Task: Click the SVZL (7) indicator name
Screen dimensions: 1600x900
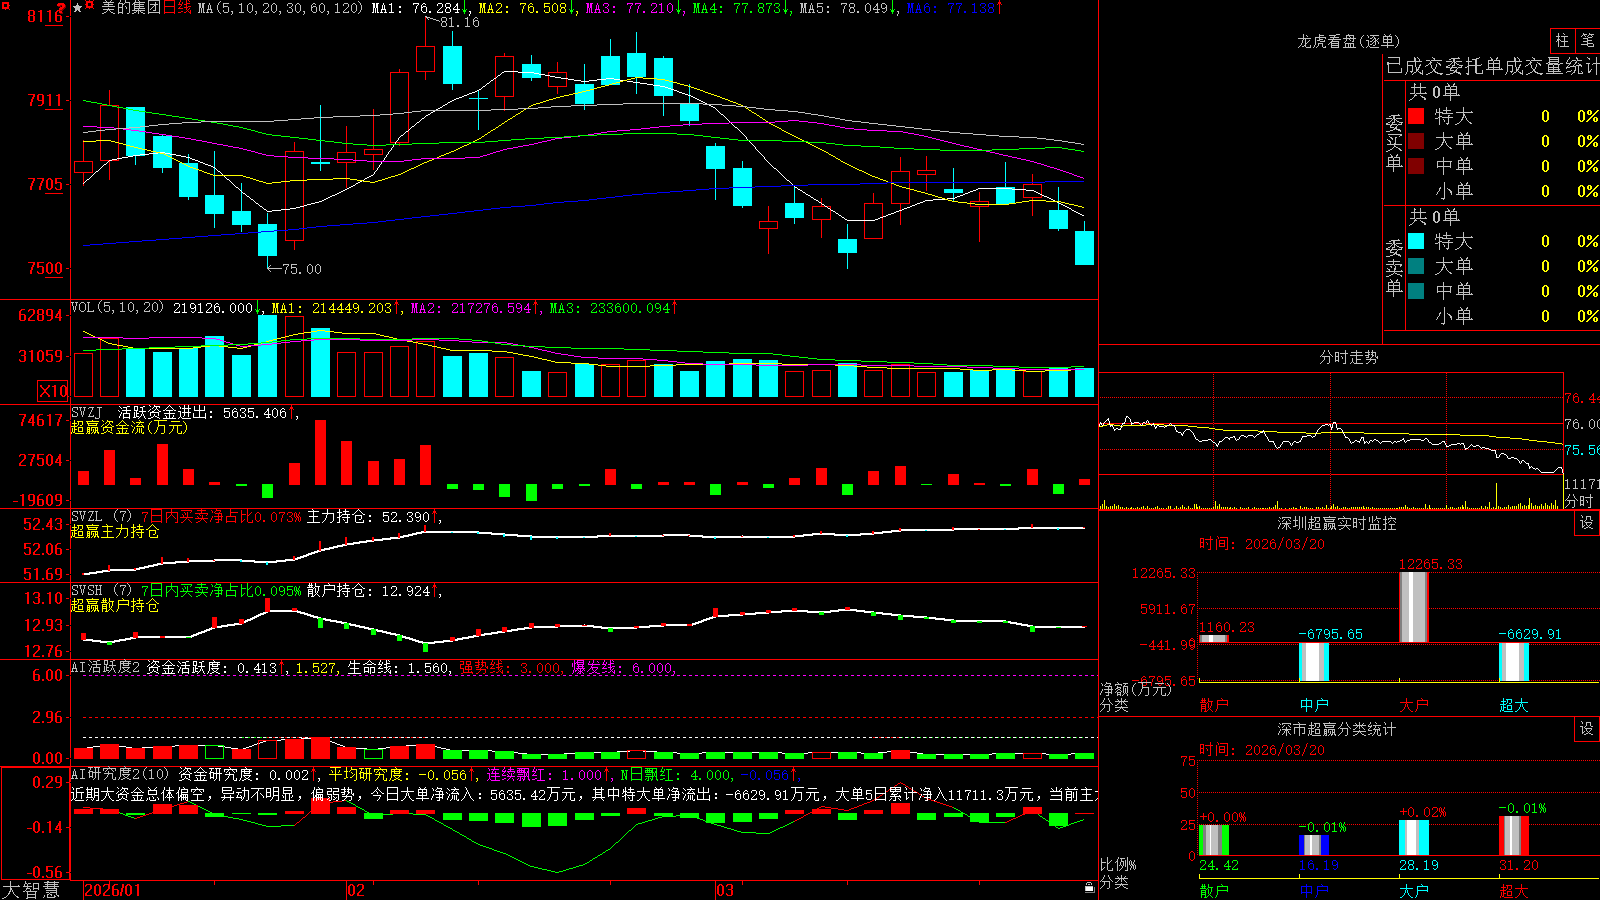Action: click(101, 516)
